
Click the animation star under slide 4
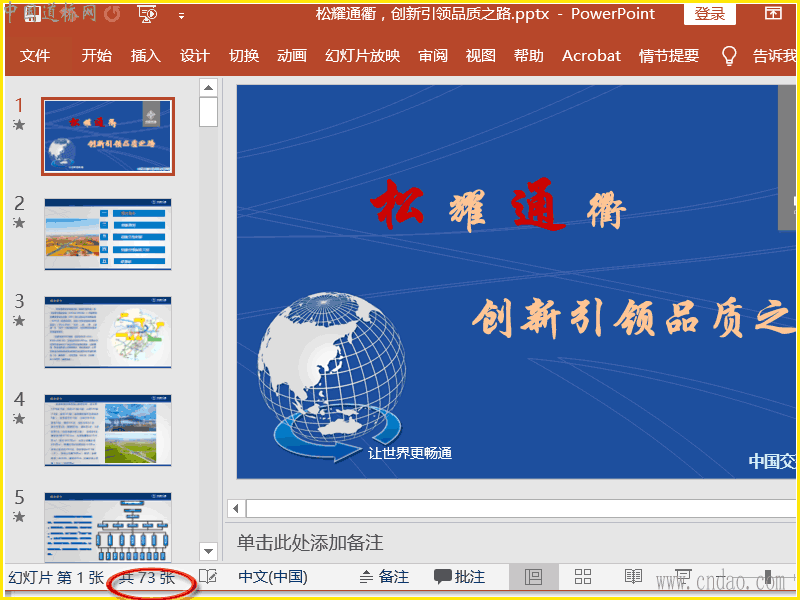[19, 418]
